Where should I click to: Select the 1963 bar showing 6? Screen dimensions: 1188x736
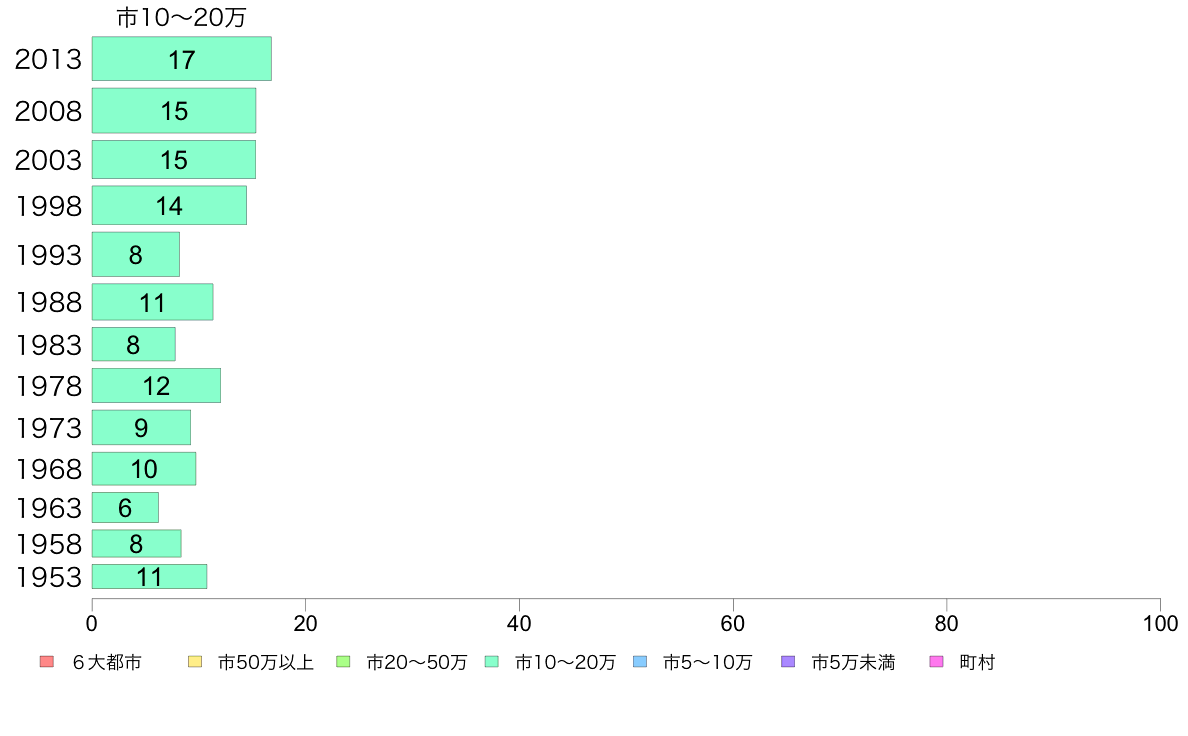click(125, 508)
